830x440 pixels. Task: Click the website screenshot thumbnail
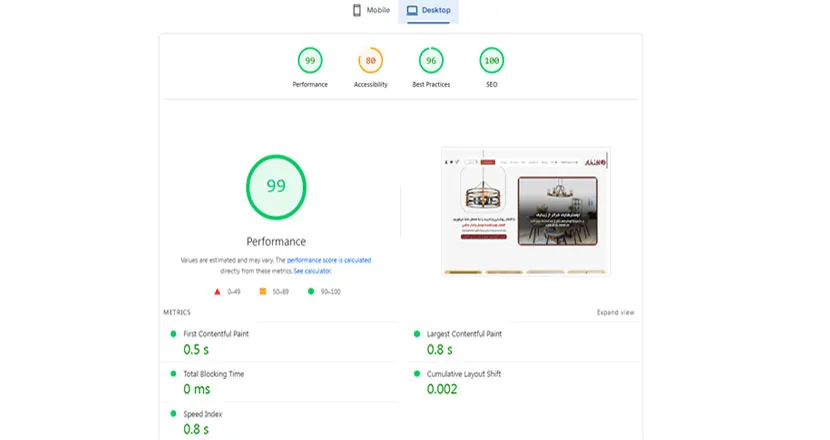pos(525,211)
